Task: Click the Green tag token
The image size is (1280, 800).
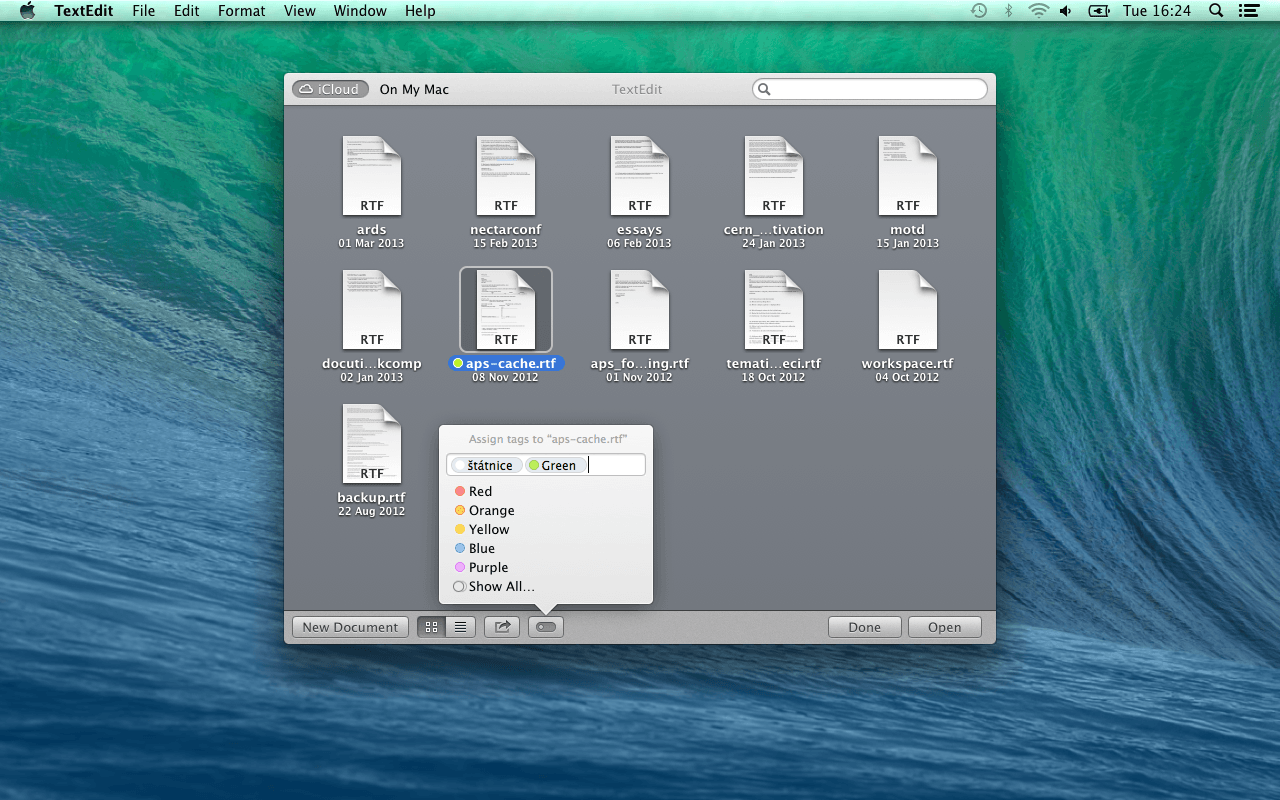Action: (x=556, y=465)
